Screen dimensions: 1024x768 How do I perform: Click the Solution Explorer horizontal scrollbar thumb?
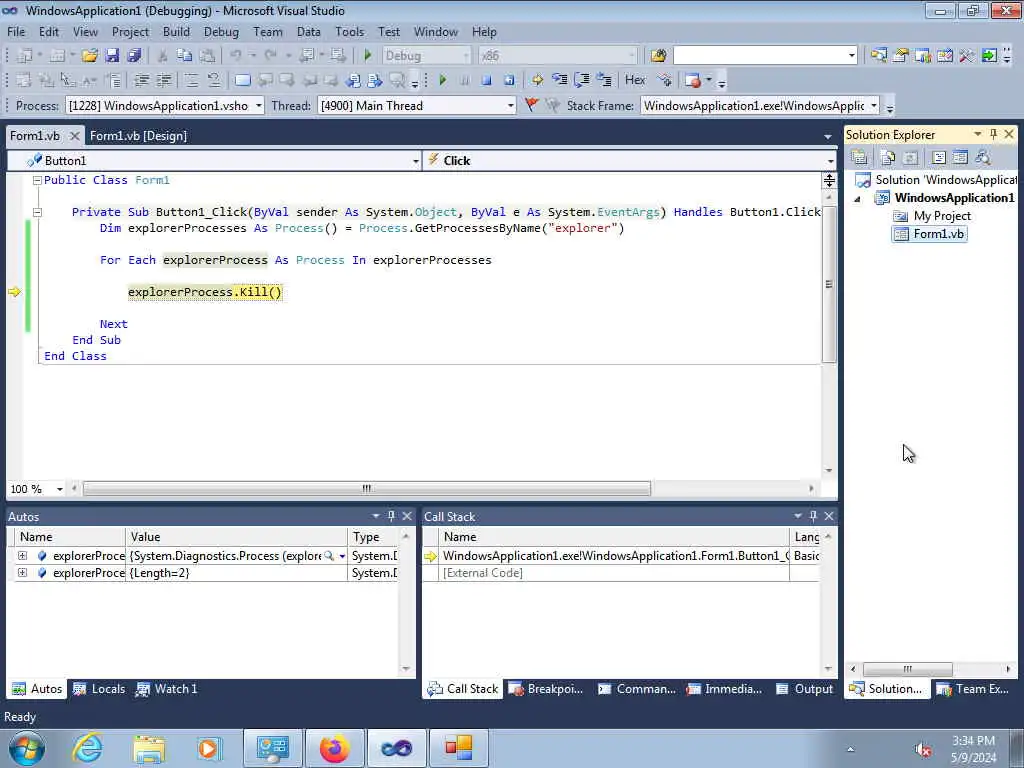coord(907,669)
